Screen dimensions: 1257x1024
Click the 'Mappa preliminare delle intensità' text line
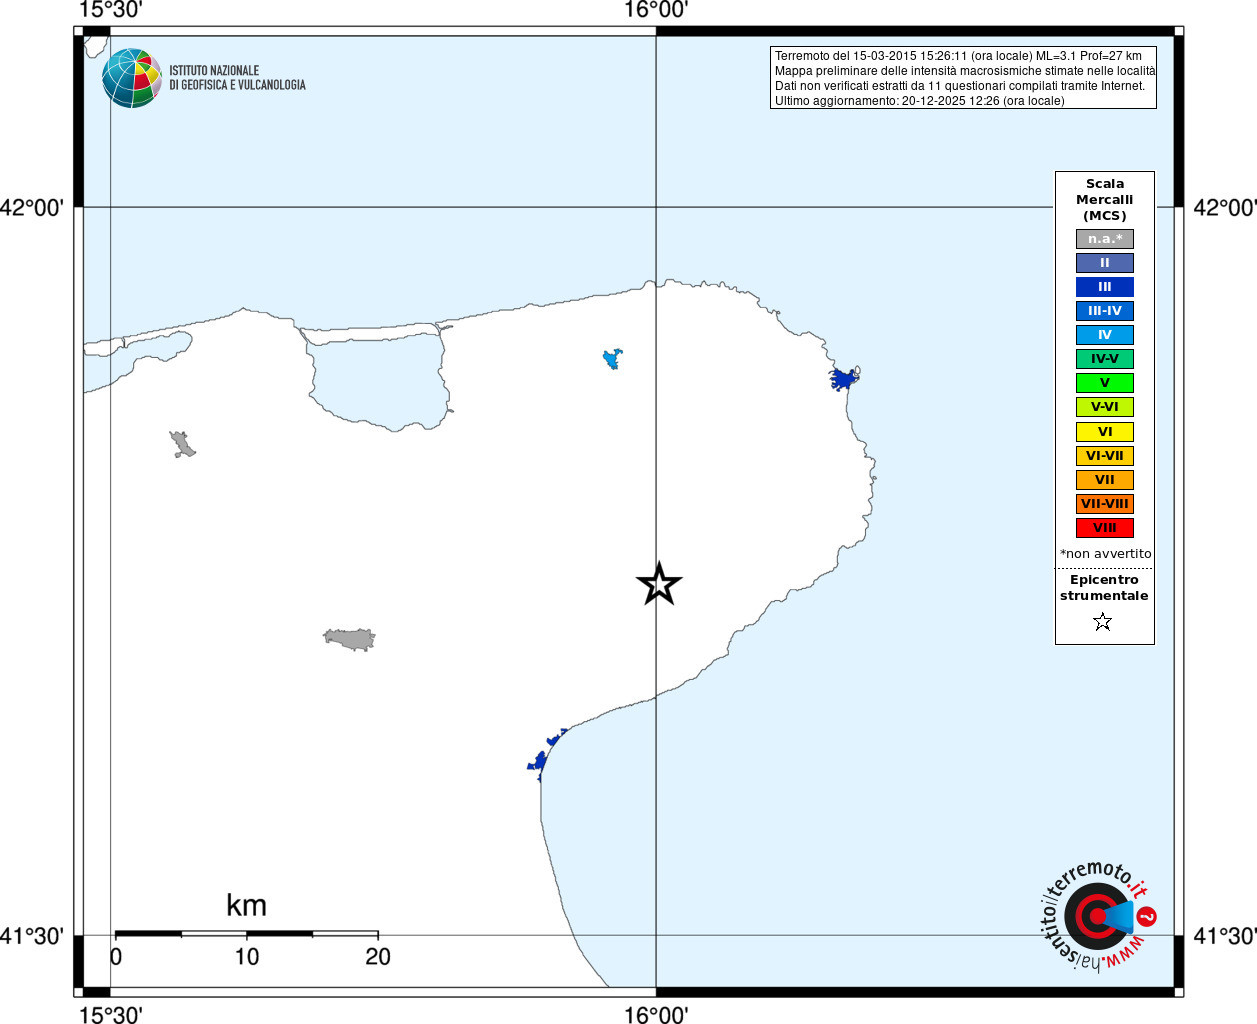(x=965, y=71)
